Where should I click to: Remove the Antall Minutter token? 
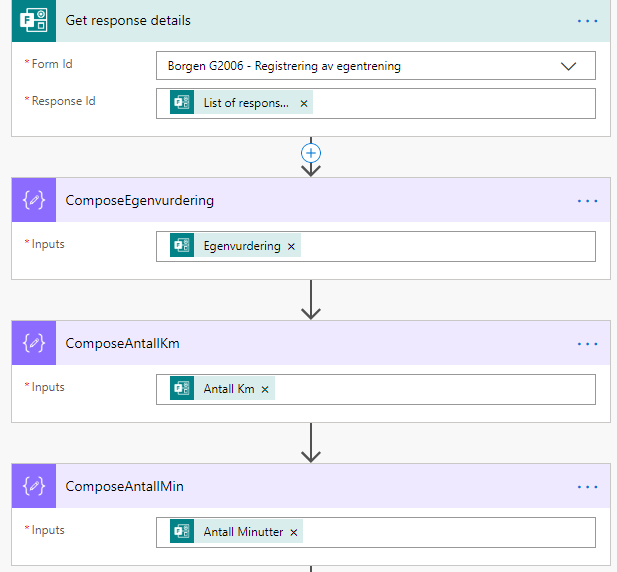click(x=294, y=532)
